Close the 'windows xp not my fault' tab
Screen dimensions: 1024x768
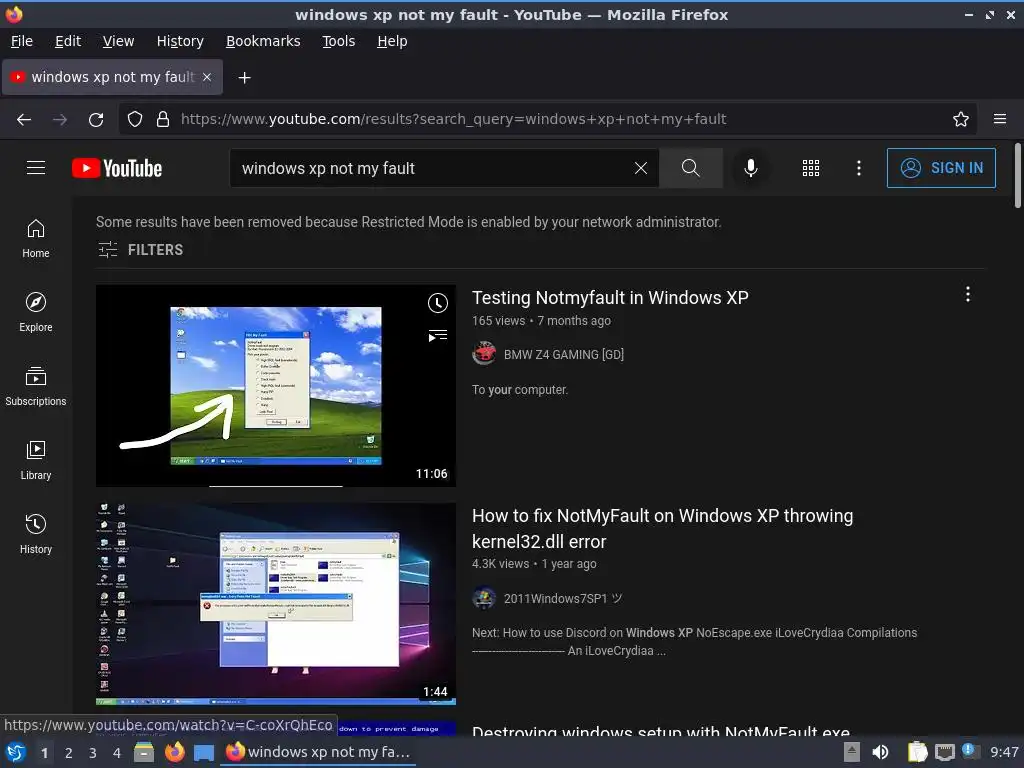point(207,77)
